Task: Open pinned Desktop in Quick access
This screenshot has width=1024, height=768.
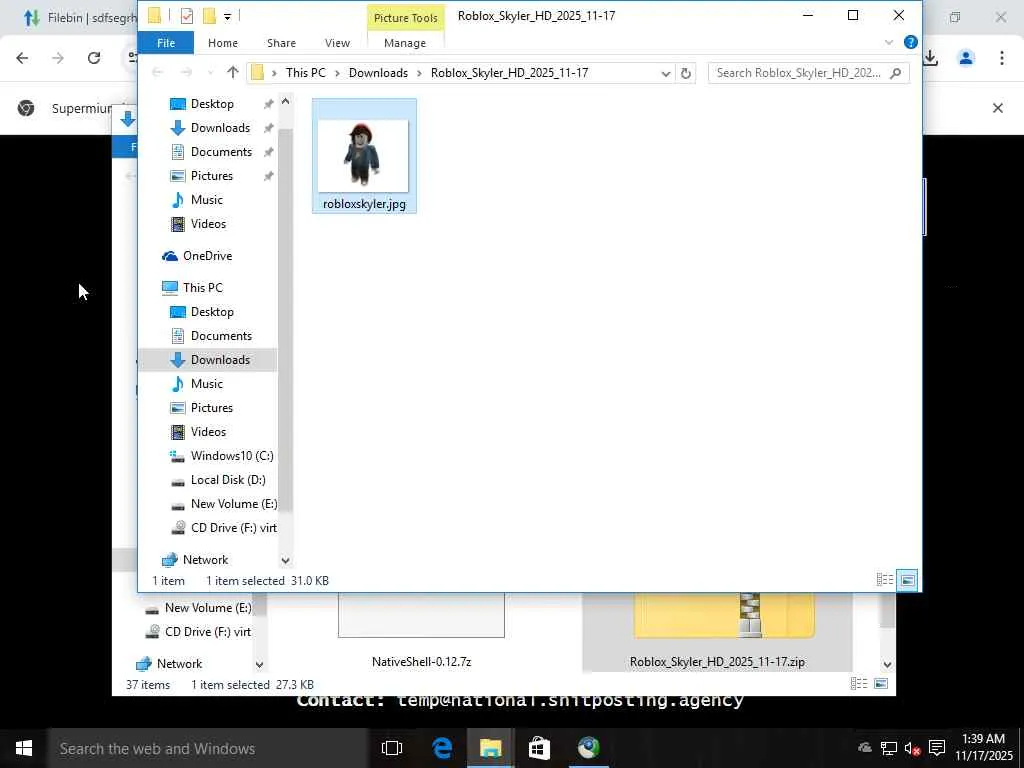Action: pyautogui.click(x=212, y=104)
